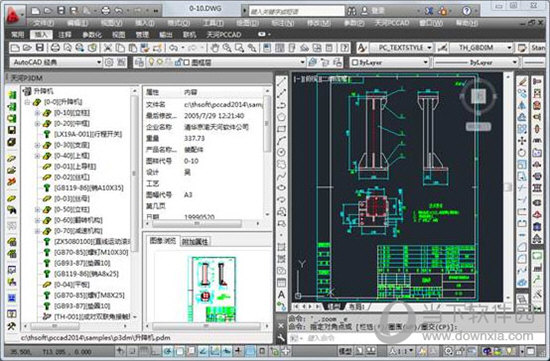Open the annotation scale 1:1 dropdown
Image resolution: width=550 pixels, height=361 pixels.
(411, 350)
